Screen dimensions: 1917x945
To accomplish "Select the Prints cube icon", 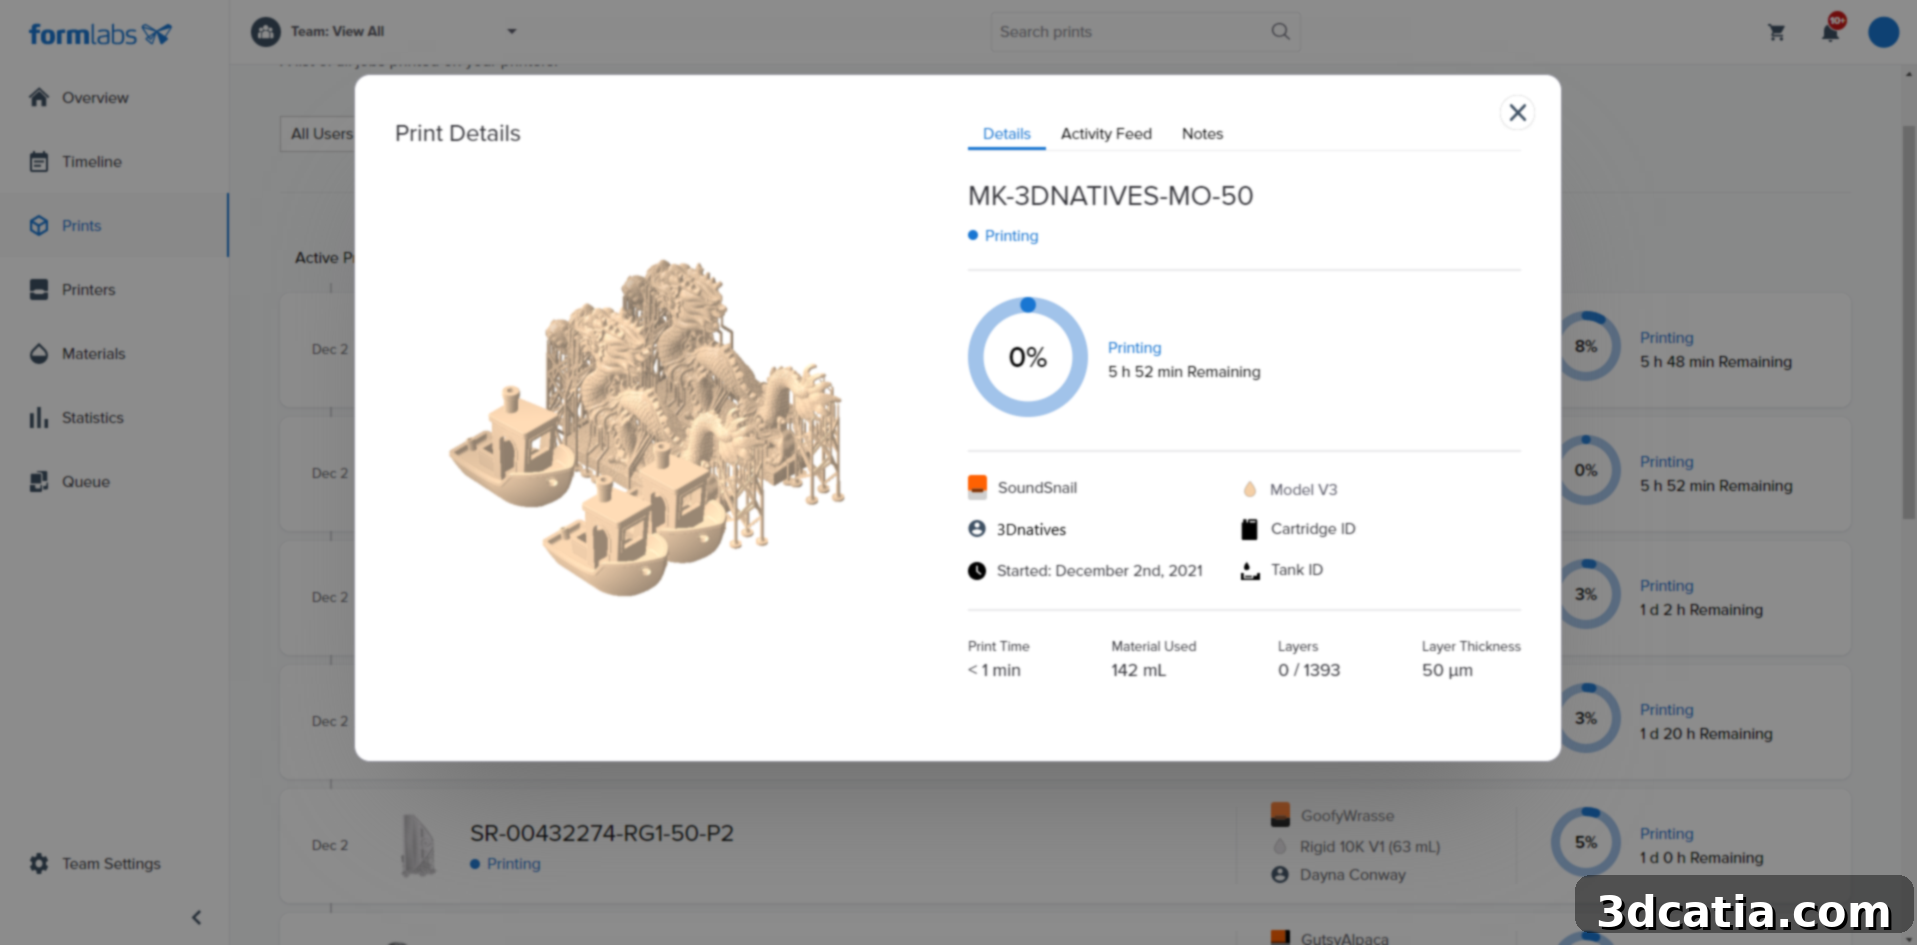I will pyautogui.click(x=39, y=225).
